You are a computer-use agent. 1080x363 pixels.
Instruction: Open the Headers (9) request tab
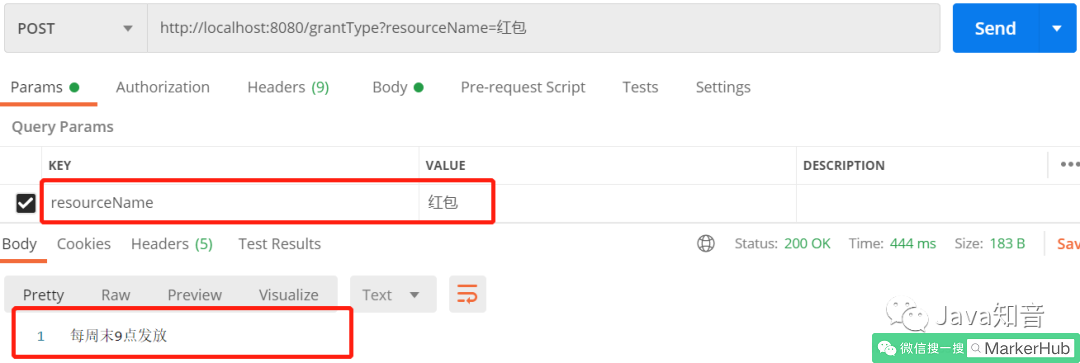(288, 87)
